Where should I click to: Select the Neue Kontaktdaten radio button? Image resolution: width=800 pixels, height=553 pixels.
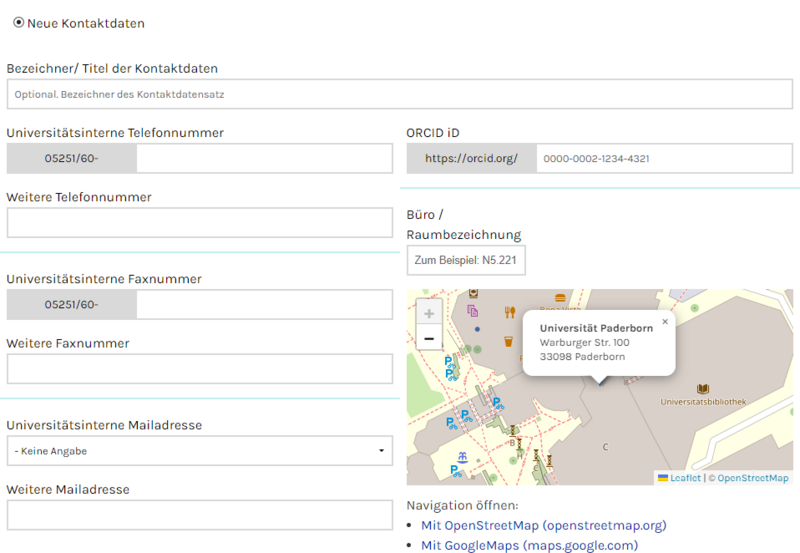click(x=18, y=22)
